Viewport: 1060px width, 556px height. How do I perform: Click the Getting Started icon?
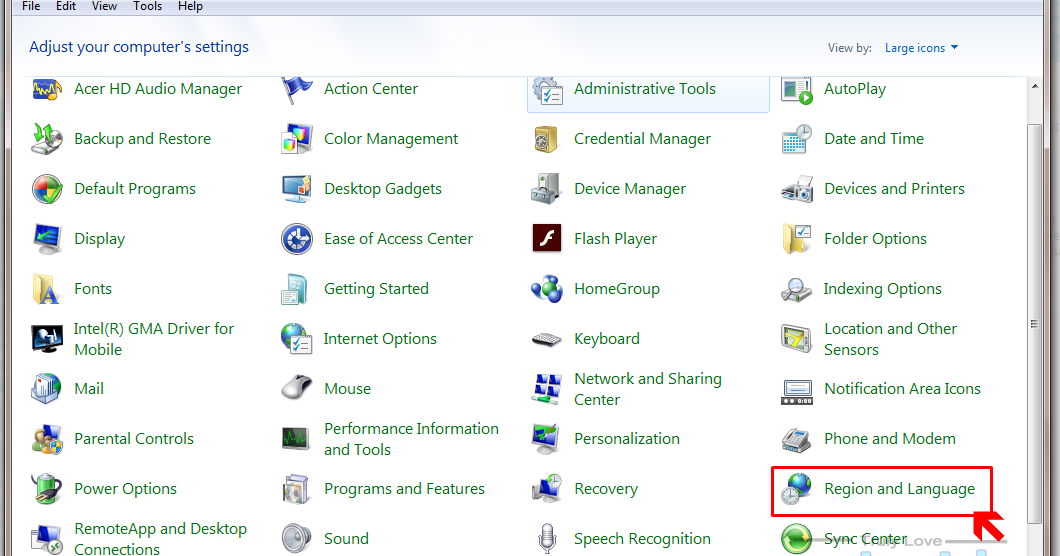(295, 289)
